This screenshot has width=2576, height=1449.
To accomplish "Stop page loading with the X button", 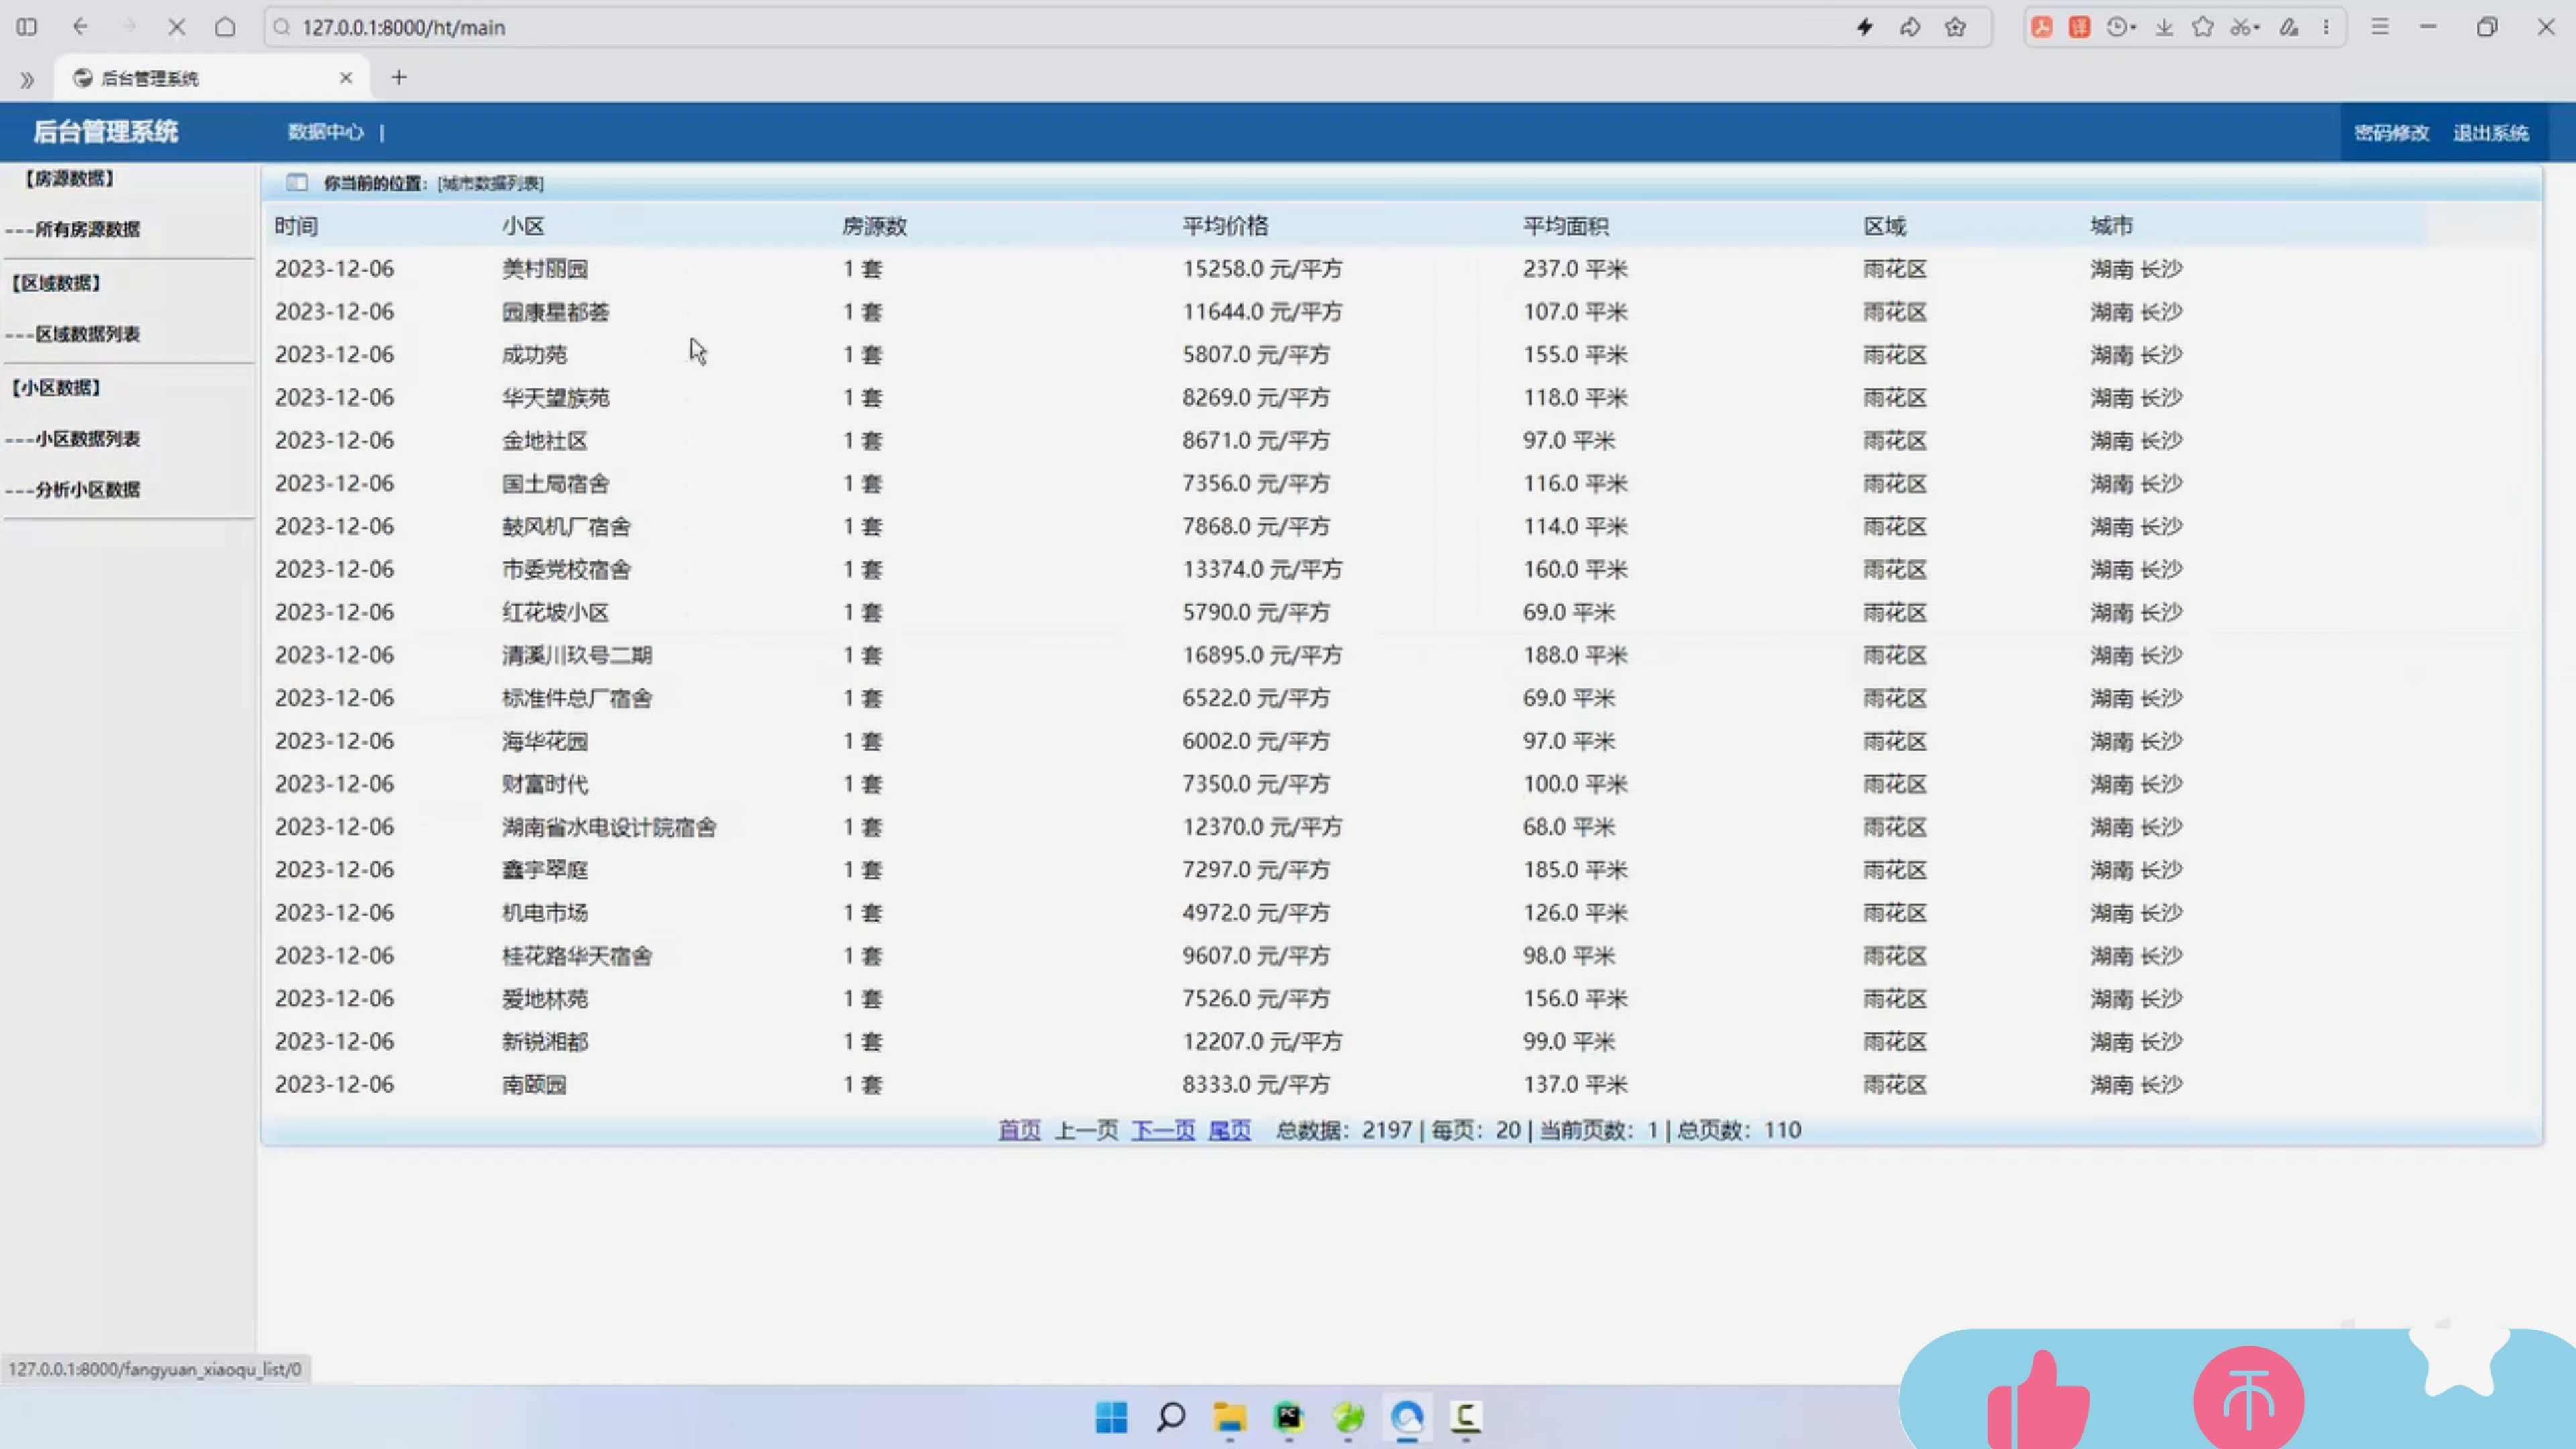I will point(177,27).
